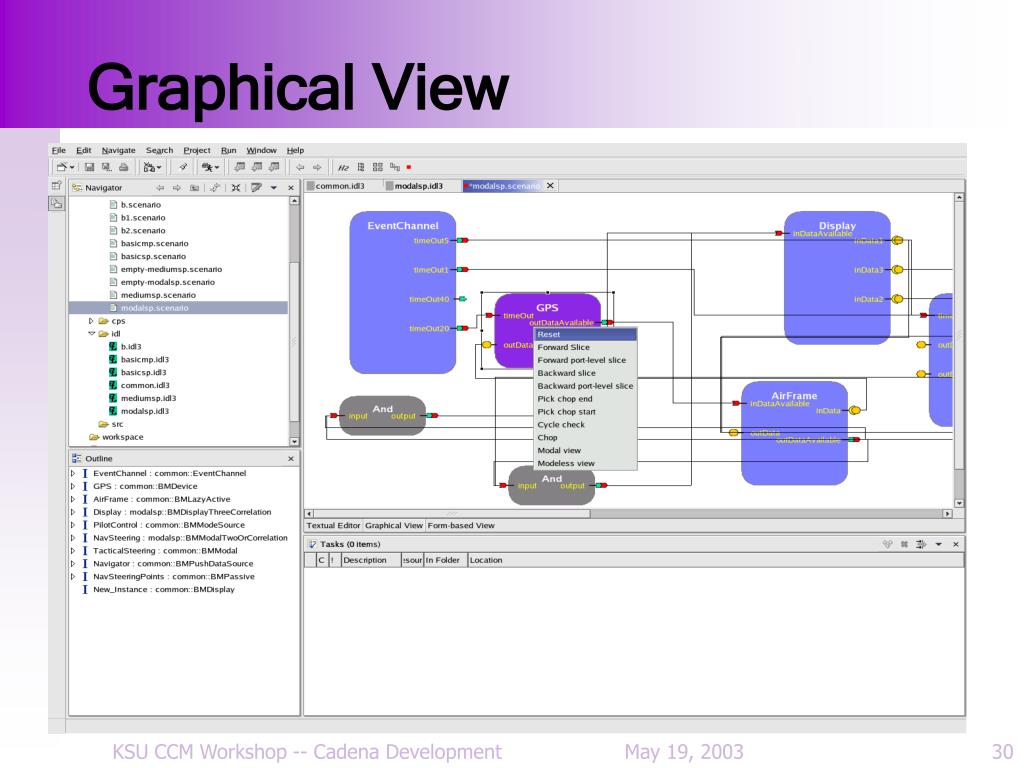Select the common.idl3 editor tab
This screenshot has height=768, width=1024.
[x=340, y=186]
